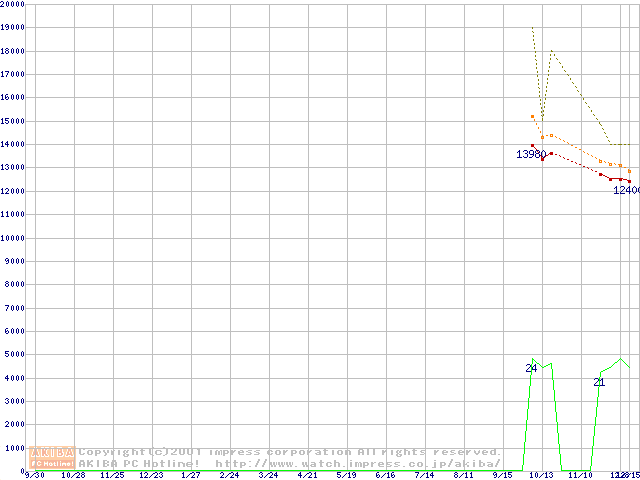Click the 18000 peak of the dashed olive line
The height and width of the screenshot is (480, 640).
[x=551, y=51]
